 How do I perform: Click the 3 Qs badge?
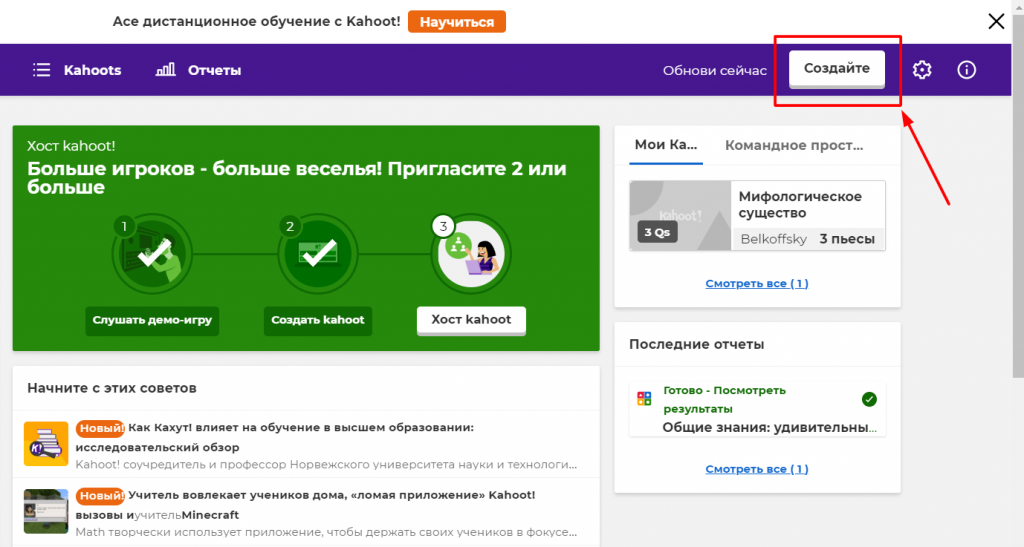pyautogui.click(x=657, y=232)
